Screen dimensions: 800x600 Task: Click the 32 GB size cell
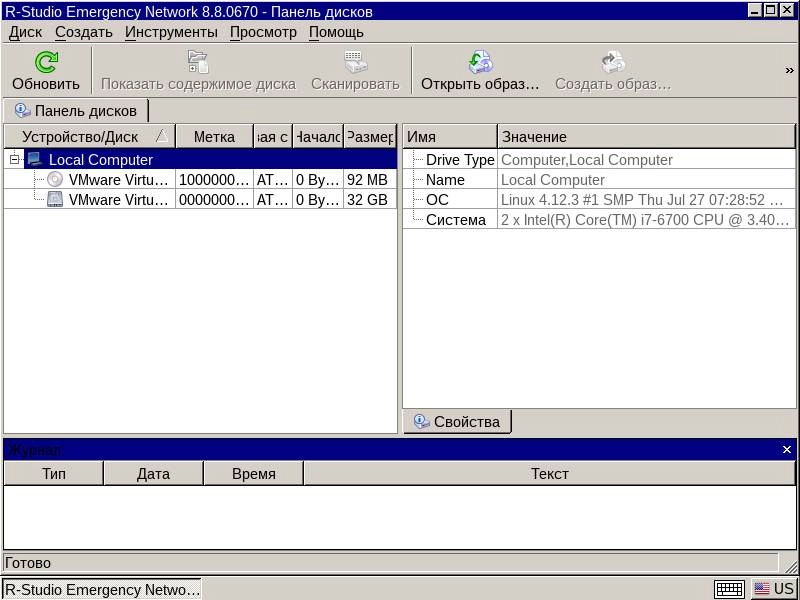[370, 199]
